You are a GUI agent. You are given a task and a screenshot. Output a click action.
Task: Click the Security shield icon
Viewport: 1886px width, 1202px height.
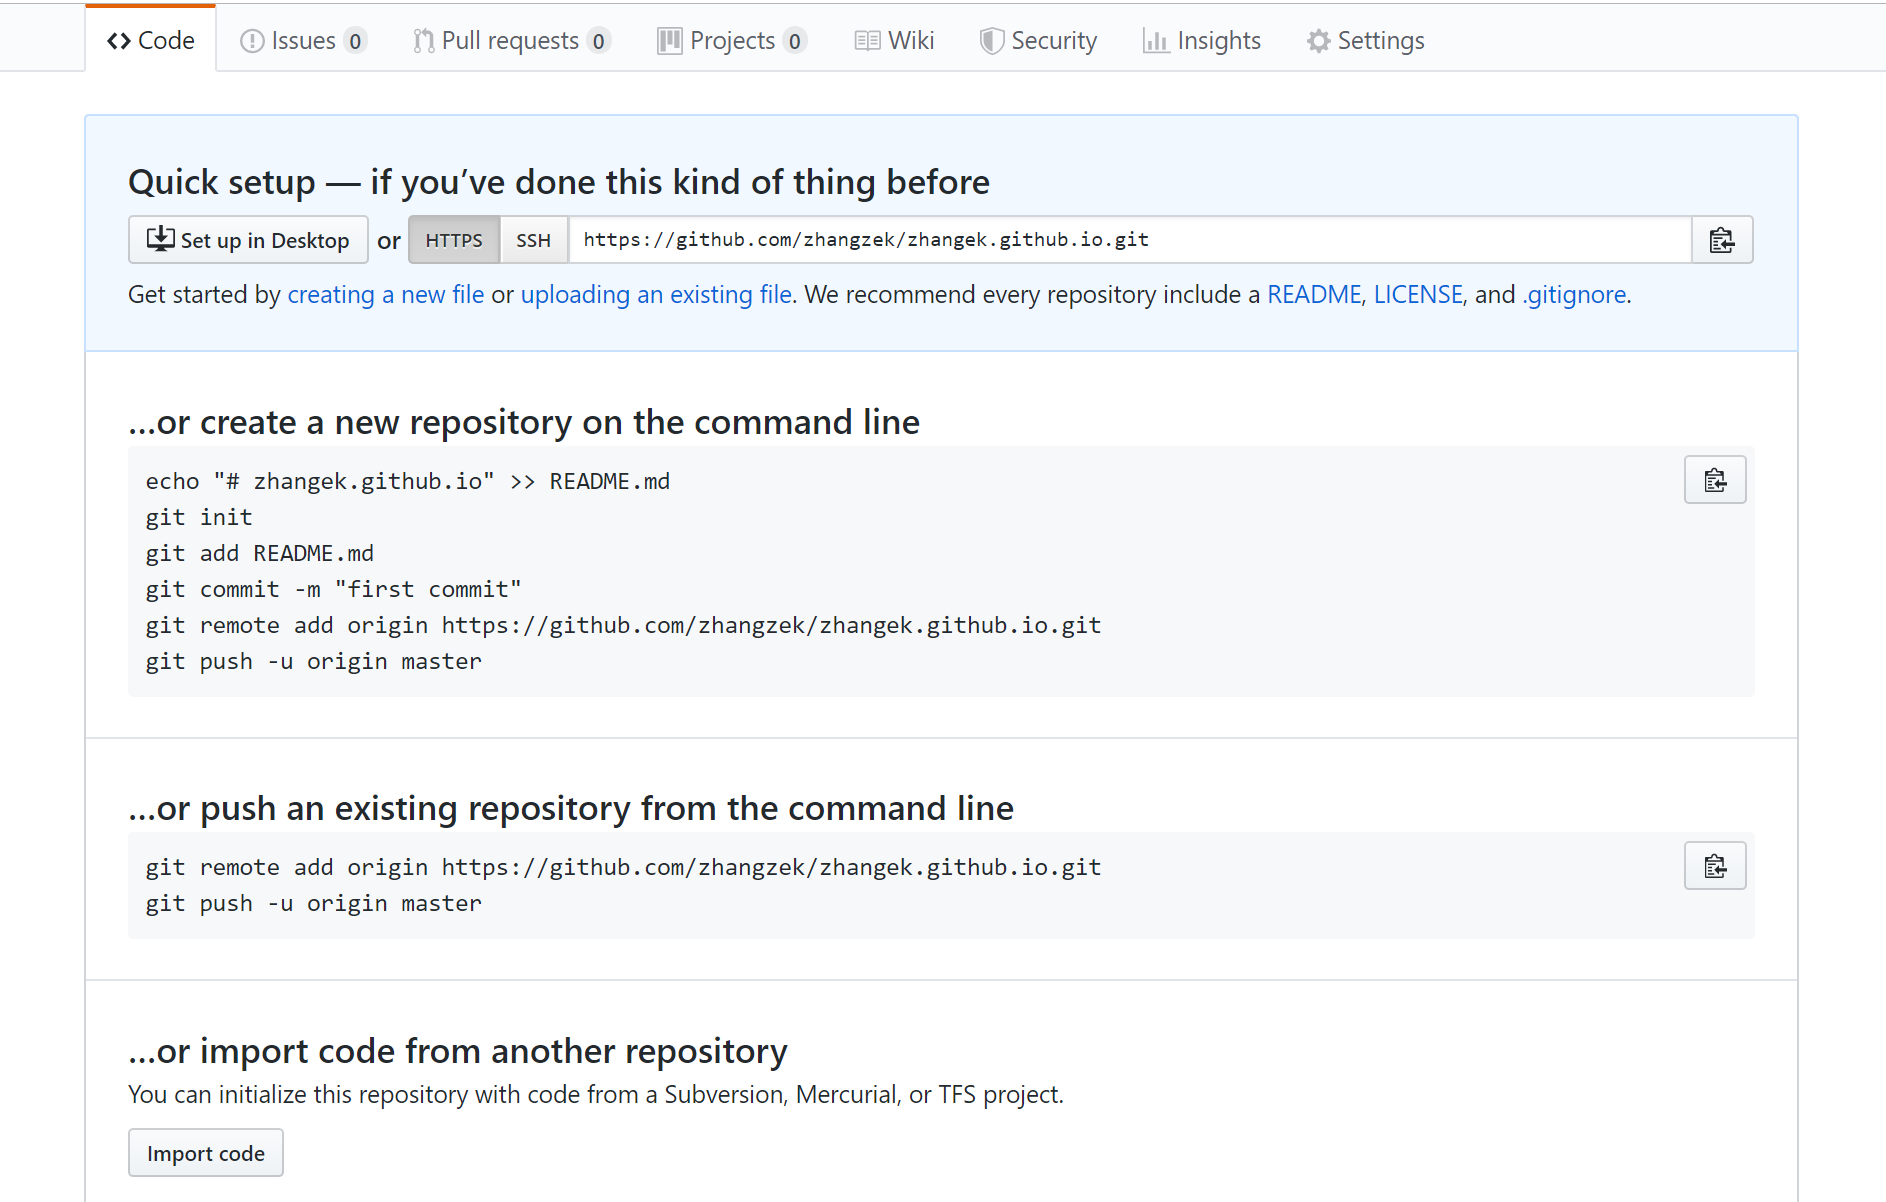tap(991, 41)
